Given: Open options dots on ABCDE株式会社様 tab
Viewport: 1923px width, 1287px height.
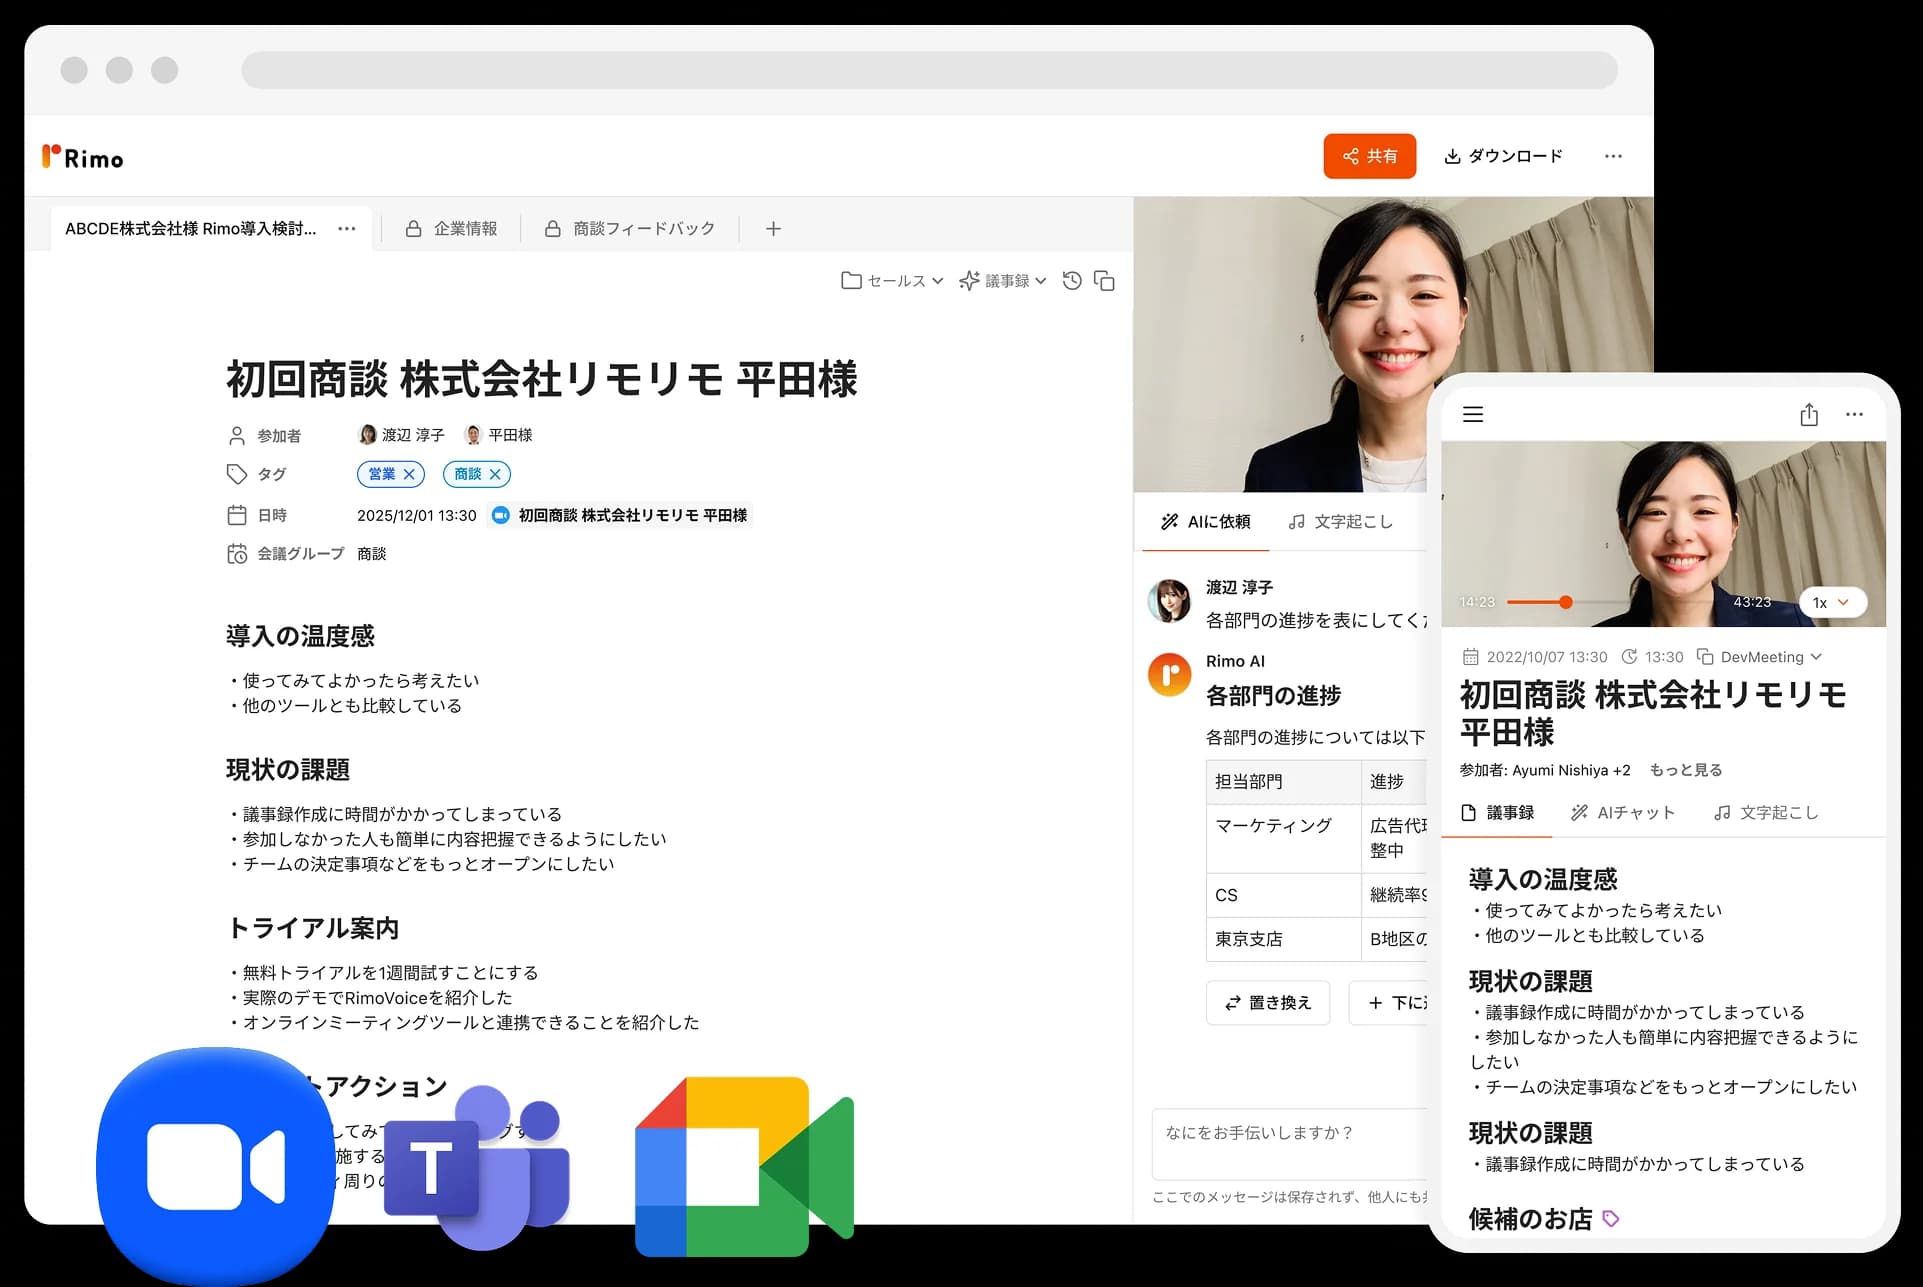Looking at the screenshot, I should (x=347, y=228).
